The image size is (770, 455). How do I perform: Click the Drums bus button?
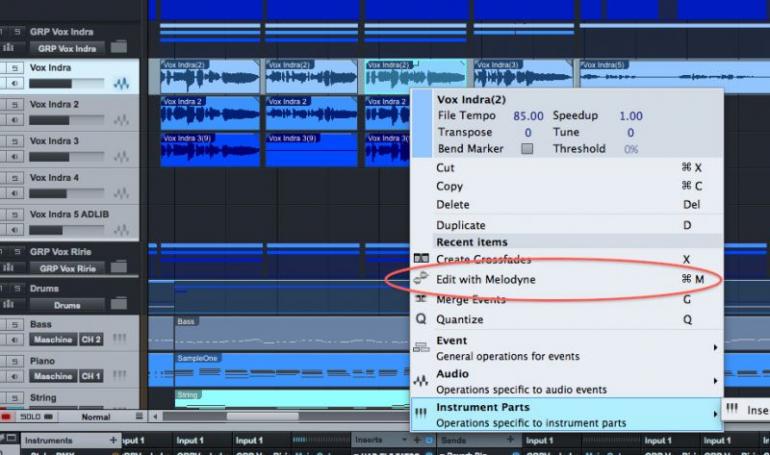(67, 305)
